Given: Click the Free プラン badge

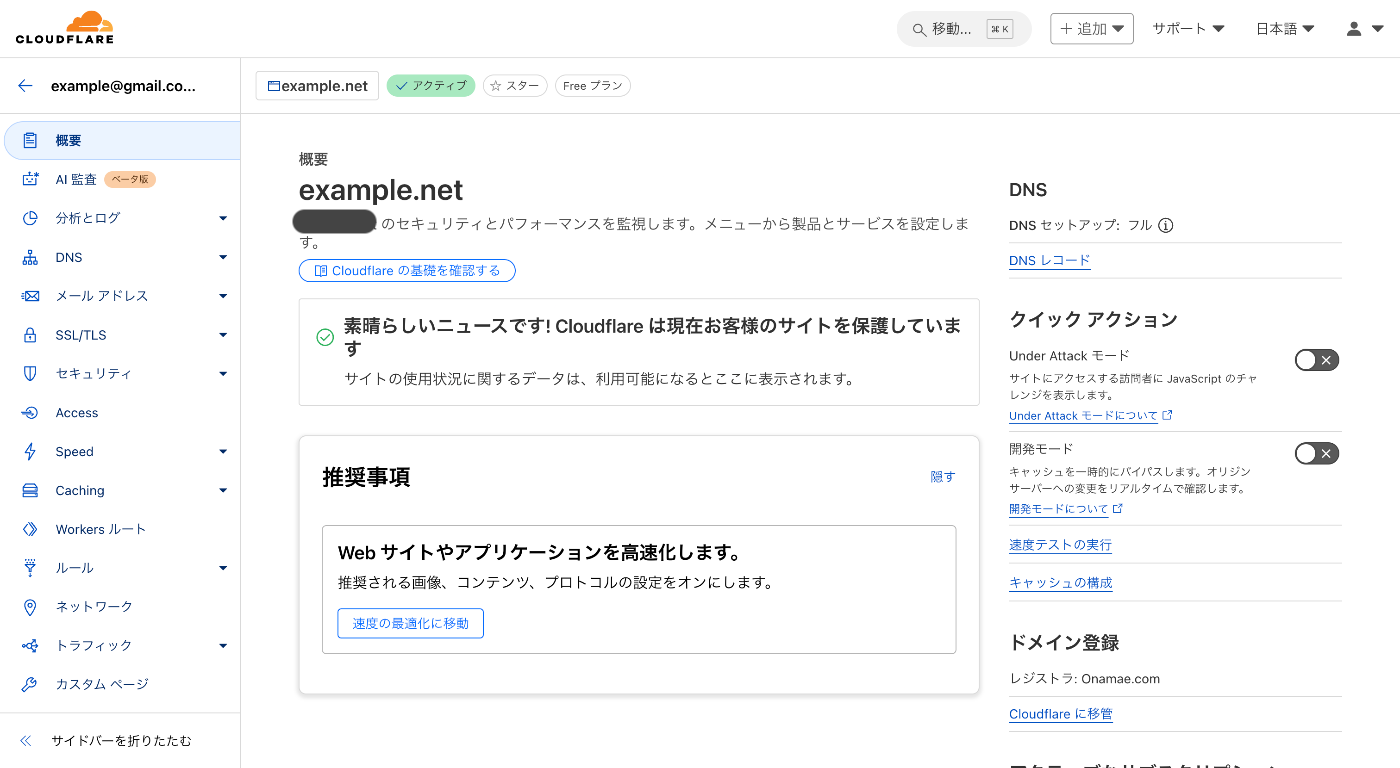Looking at the screenshot, I should pos(593,86).
